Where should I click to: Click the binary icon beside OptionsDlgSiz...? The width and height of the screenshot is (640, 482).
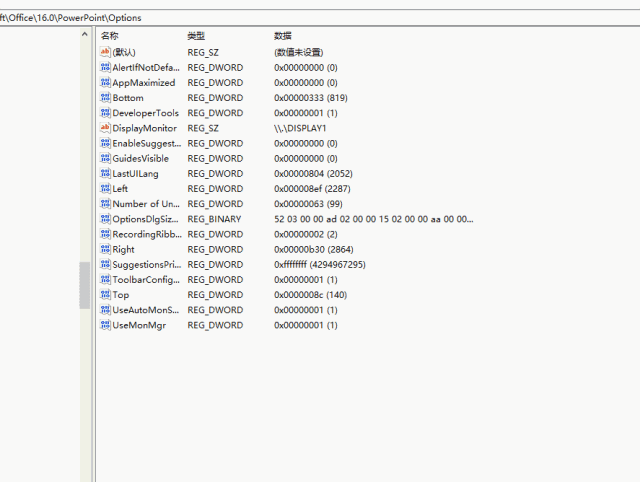point(105,219)
